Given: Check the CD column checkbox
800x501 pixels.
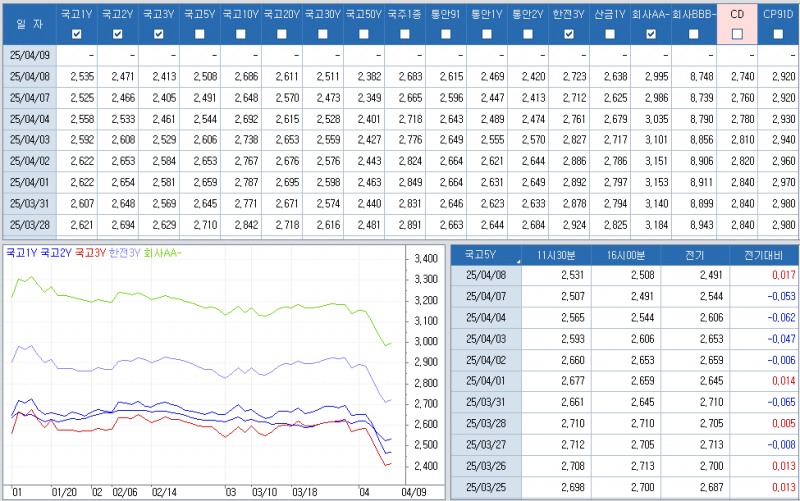Looking at the screenshot, I should [x=737, y=34].
